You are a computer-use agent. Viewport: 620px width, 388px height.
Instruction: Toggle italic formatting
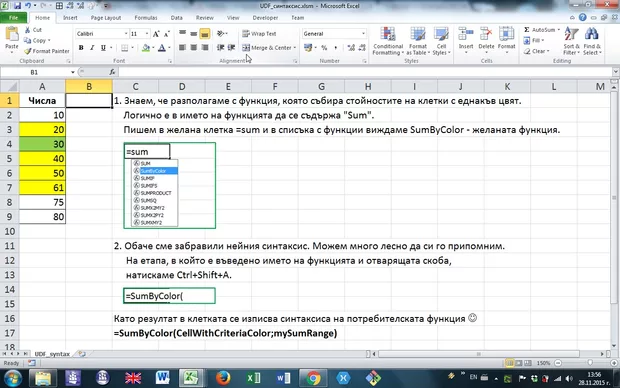point(92,48)
